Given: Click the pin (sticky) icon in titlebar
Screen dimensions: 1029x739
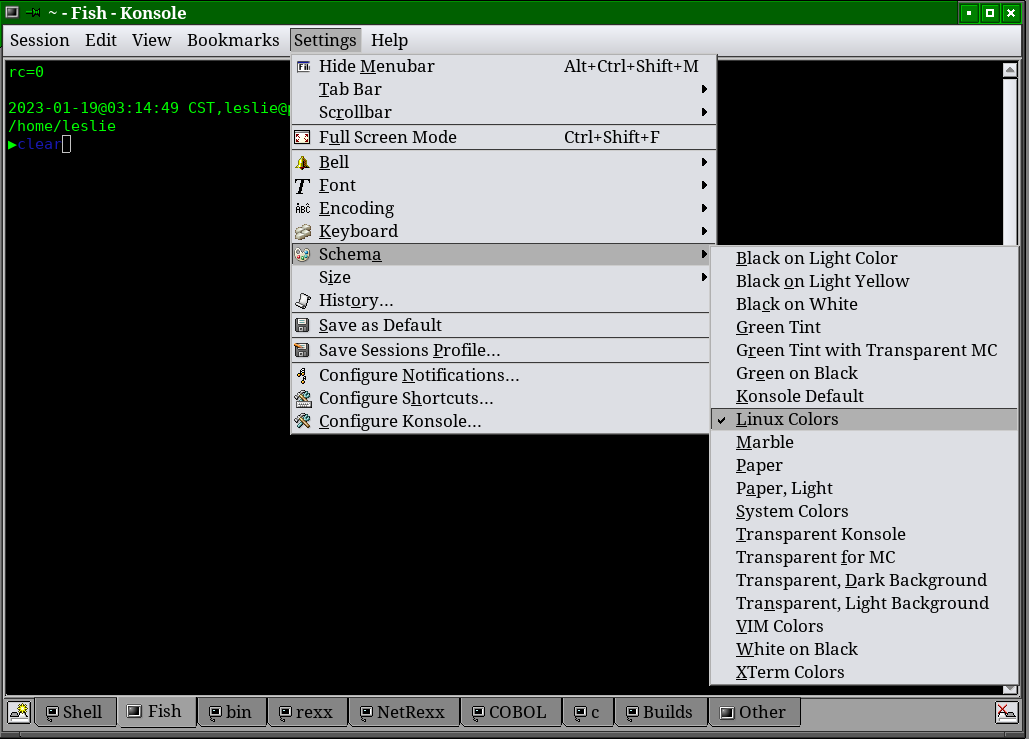Looking at the screenshot, I should click(x=33, y=12).
